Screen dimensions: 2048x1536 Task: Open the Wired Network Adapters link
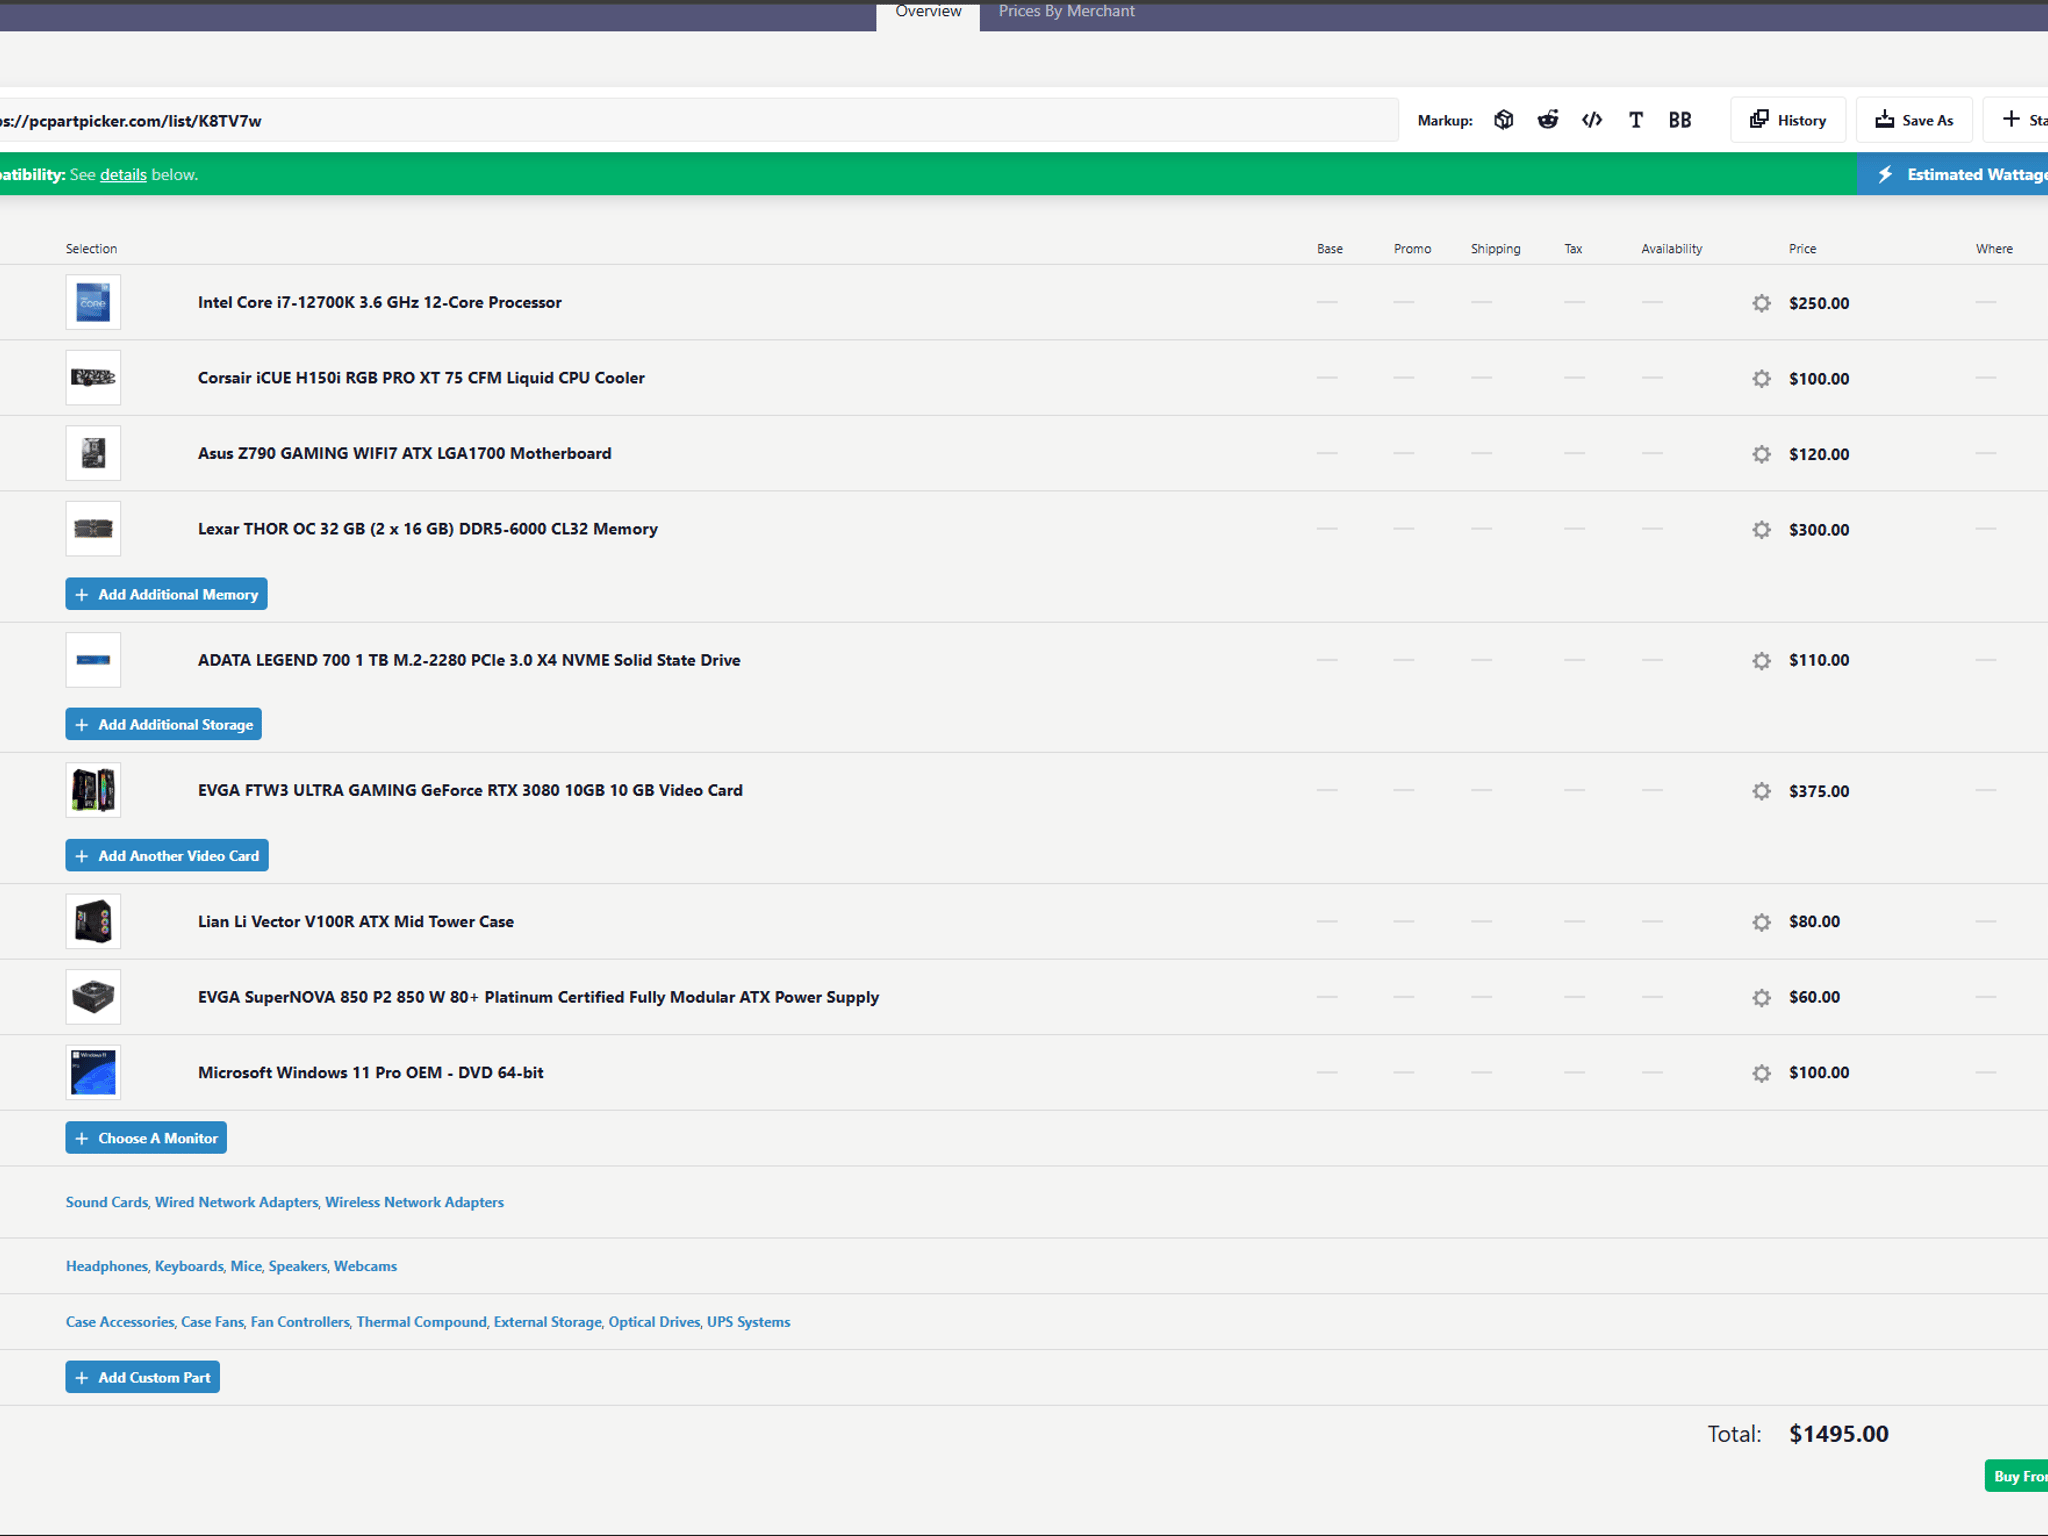pos(236,1202)
